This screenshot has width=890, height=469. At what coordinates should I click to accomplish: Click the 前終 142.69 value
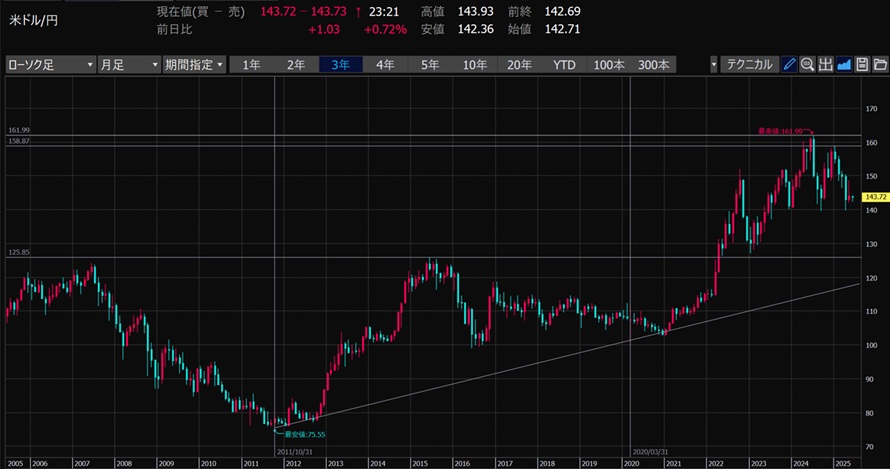[x=562, y=11]
